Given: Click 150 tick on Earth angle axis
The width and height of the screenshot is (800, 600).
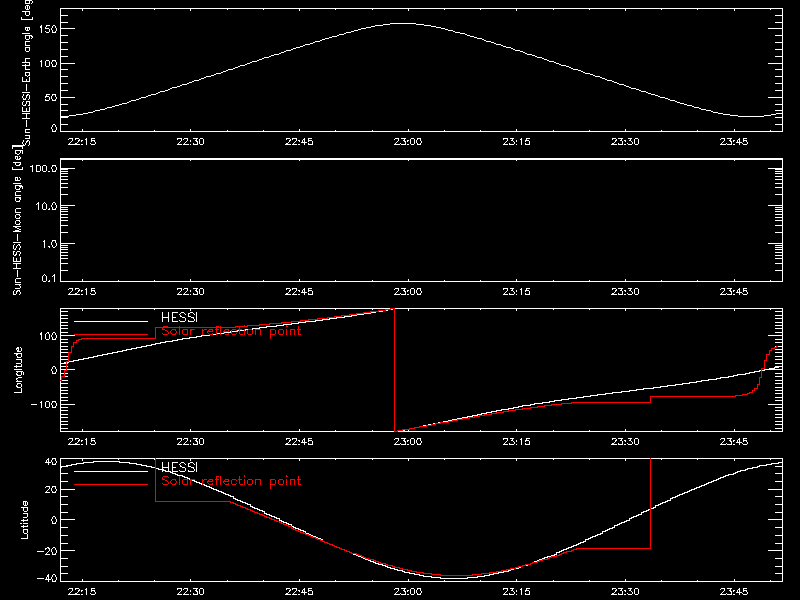Looking at the screenshot, I should point(50,29).
